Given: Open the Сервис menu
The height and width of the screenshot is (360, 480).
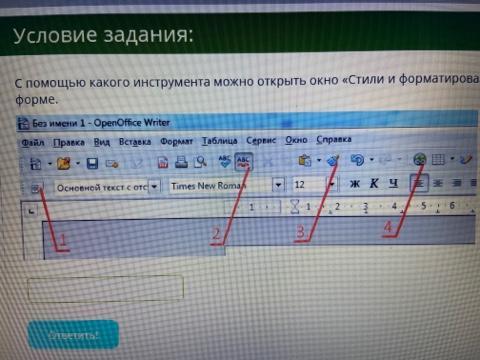Looking at the screenshot, I should tap(261, 140).
